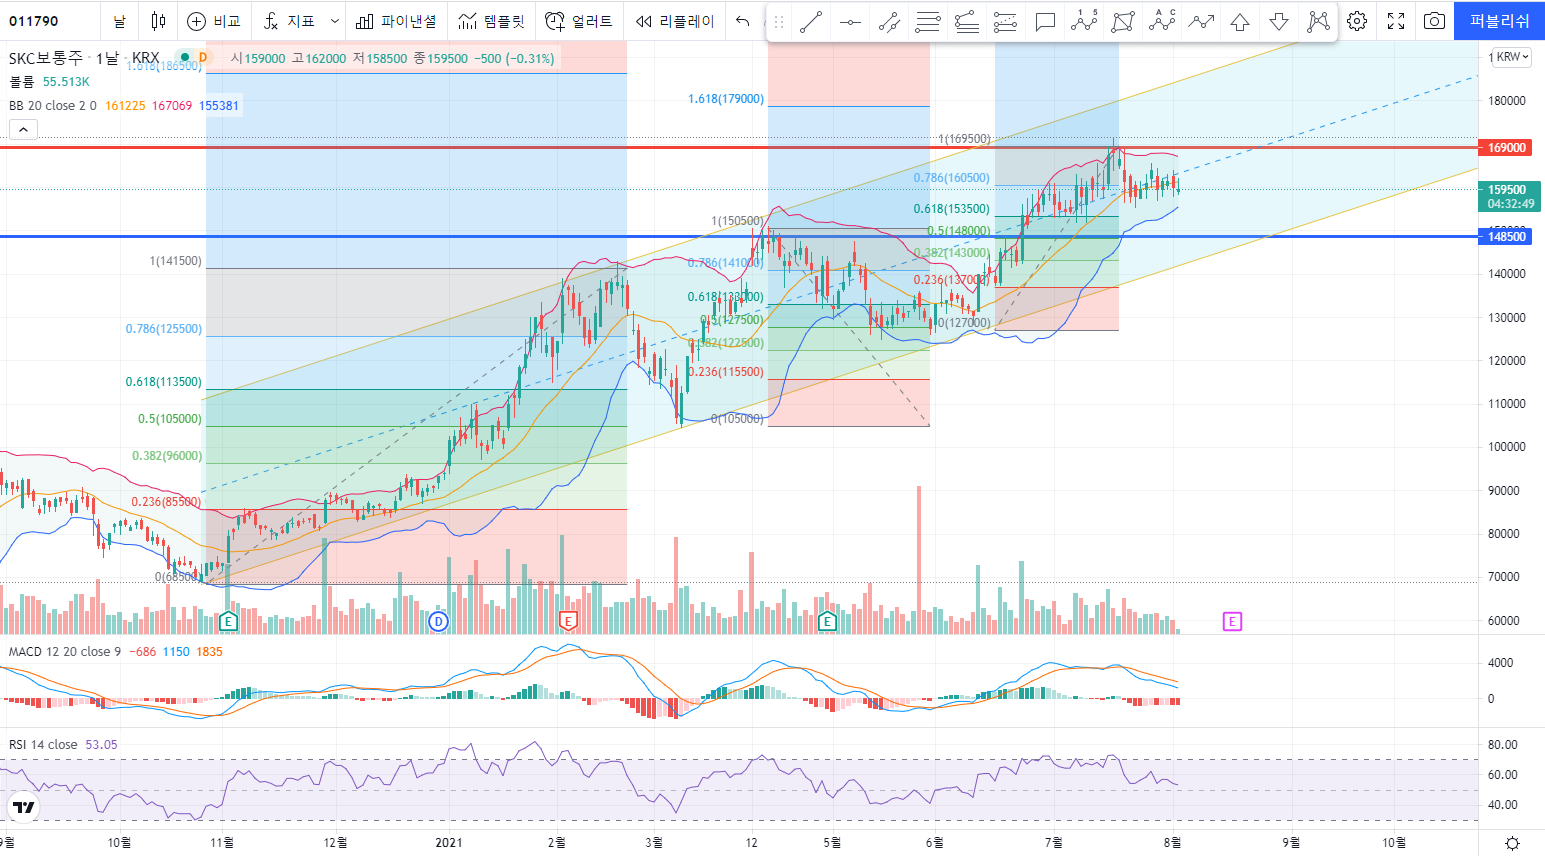
Task: Open the TradingView logo link
Action: [24, 808]
